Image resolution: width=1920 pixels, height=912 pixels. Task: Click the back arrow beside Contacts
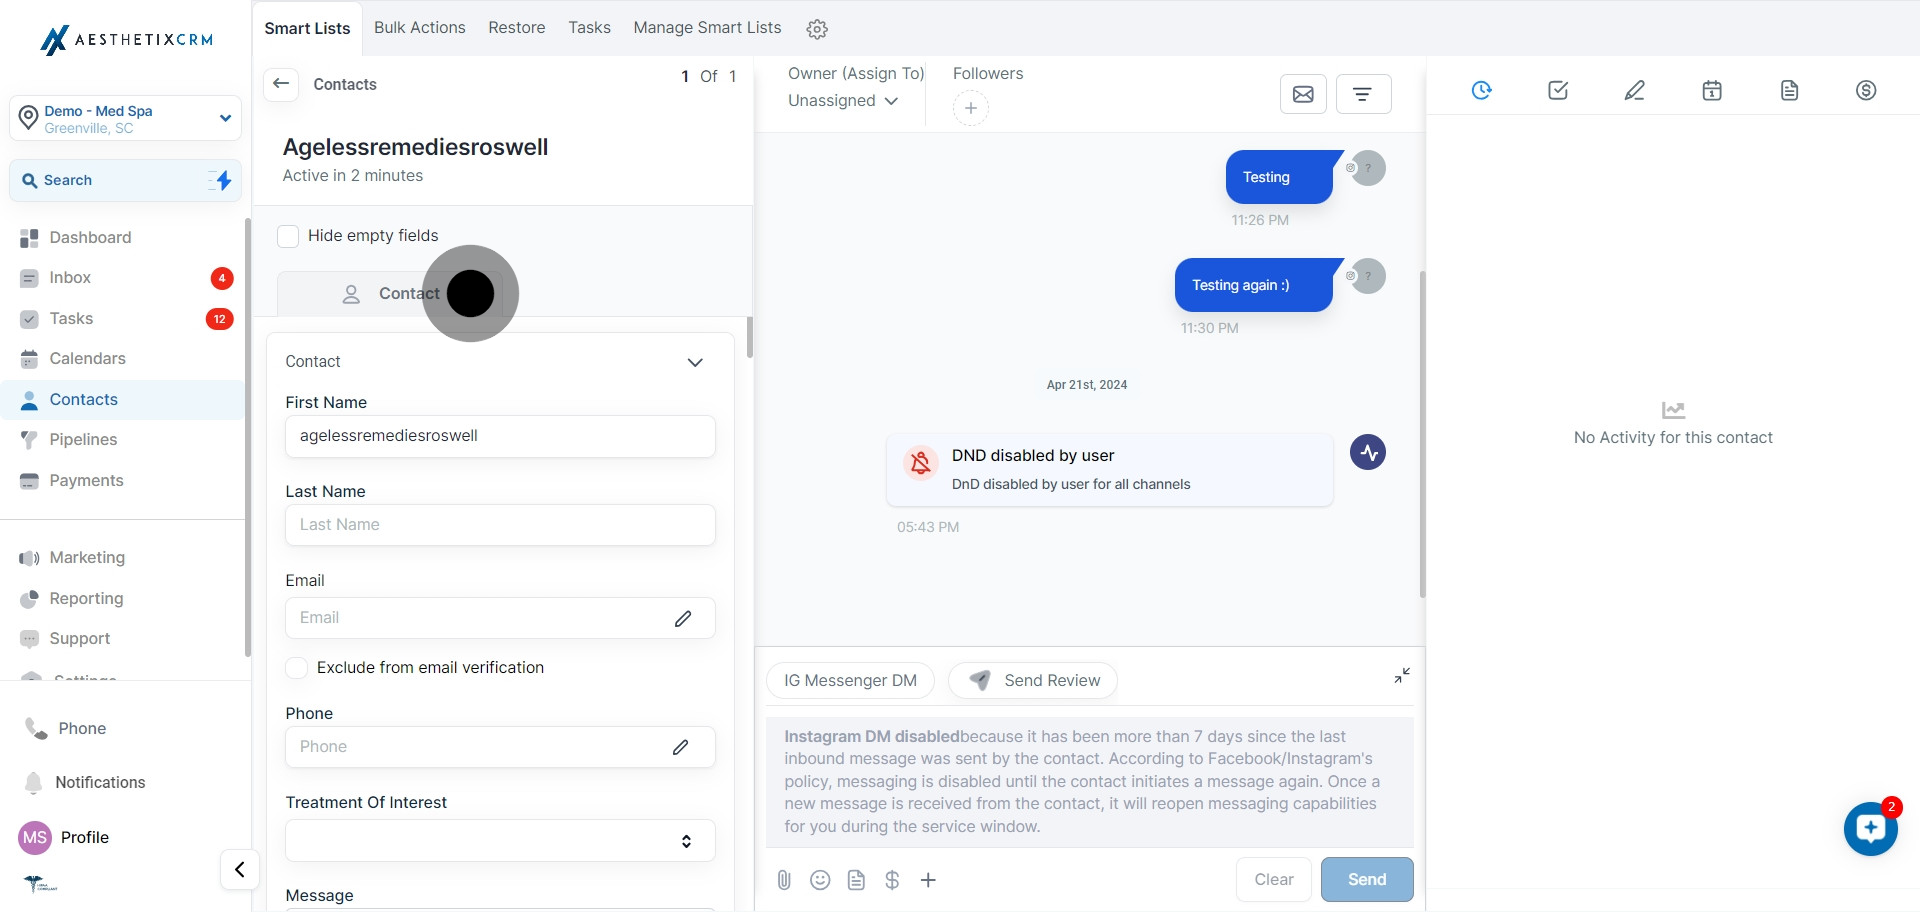281,84
